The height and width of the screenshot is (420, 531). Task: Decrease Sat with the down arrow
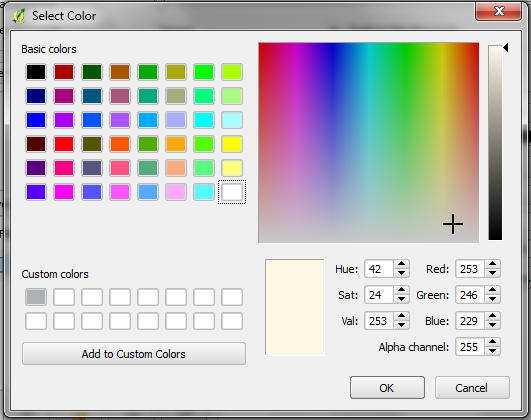[x=402, y=299]
